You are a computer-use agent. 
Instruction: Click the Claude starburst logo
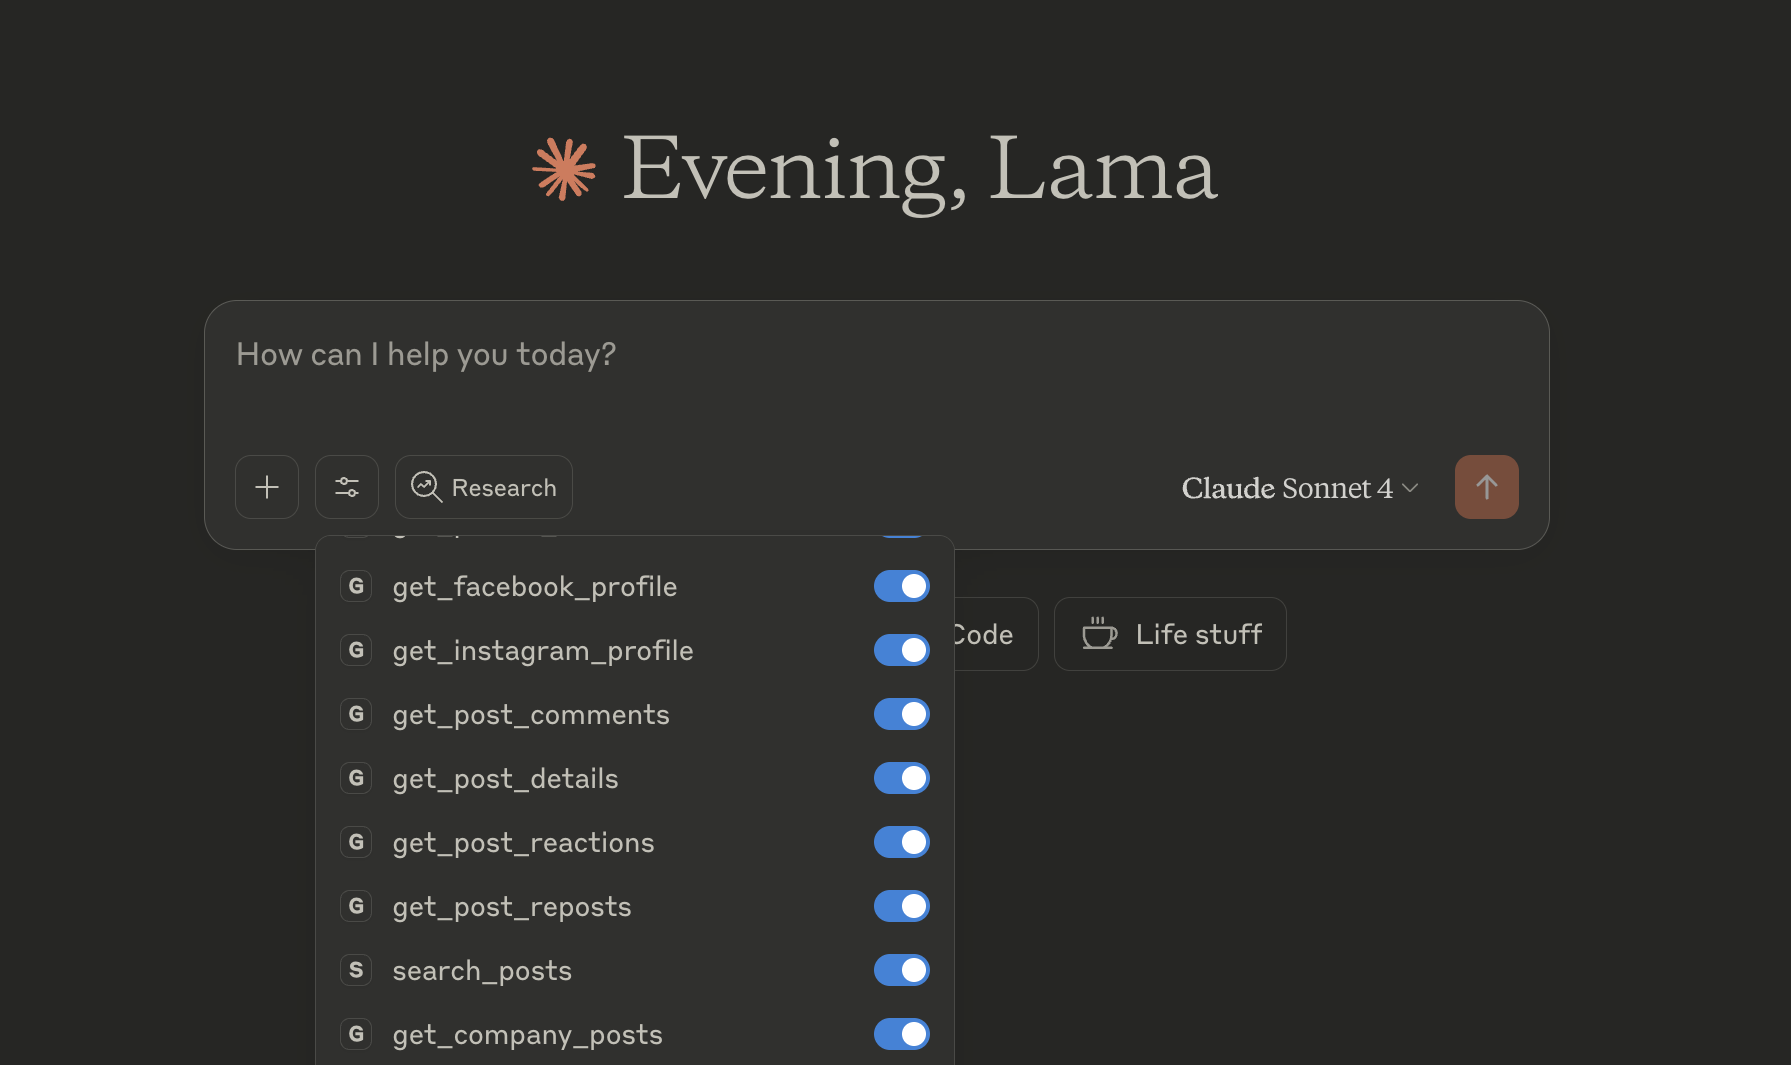coord(564,169)
